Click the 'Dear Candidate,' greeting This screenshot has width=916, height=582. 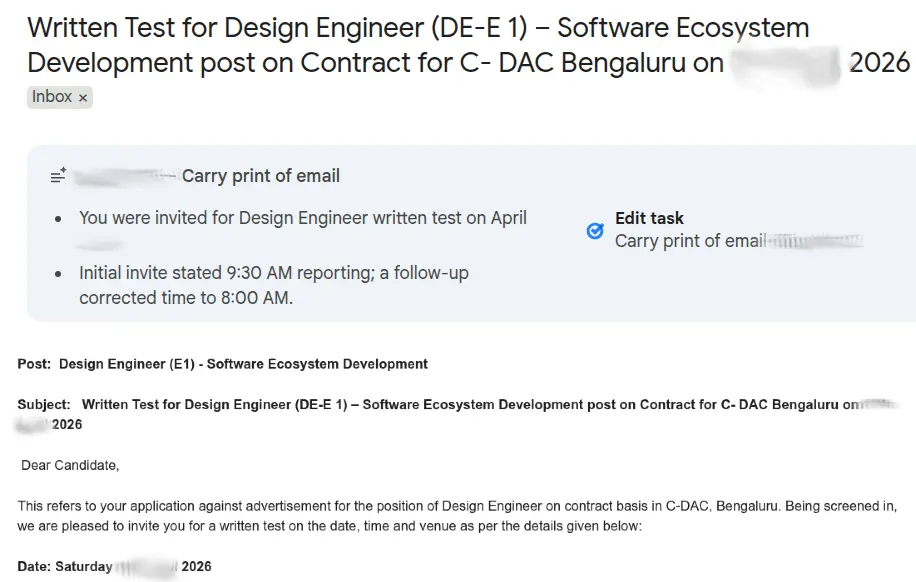coord(70,465)
